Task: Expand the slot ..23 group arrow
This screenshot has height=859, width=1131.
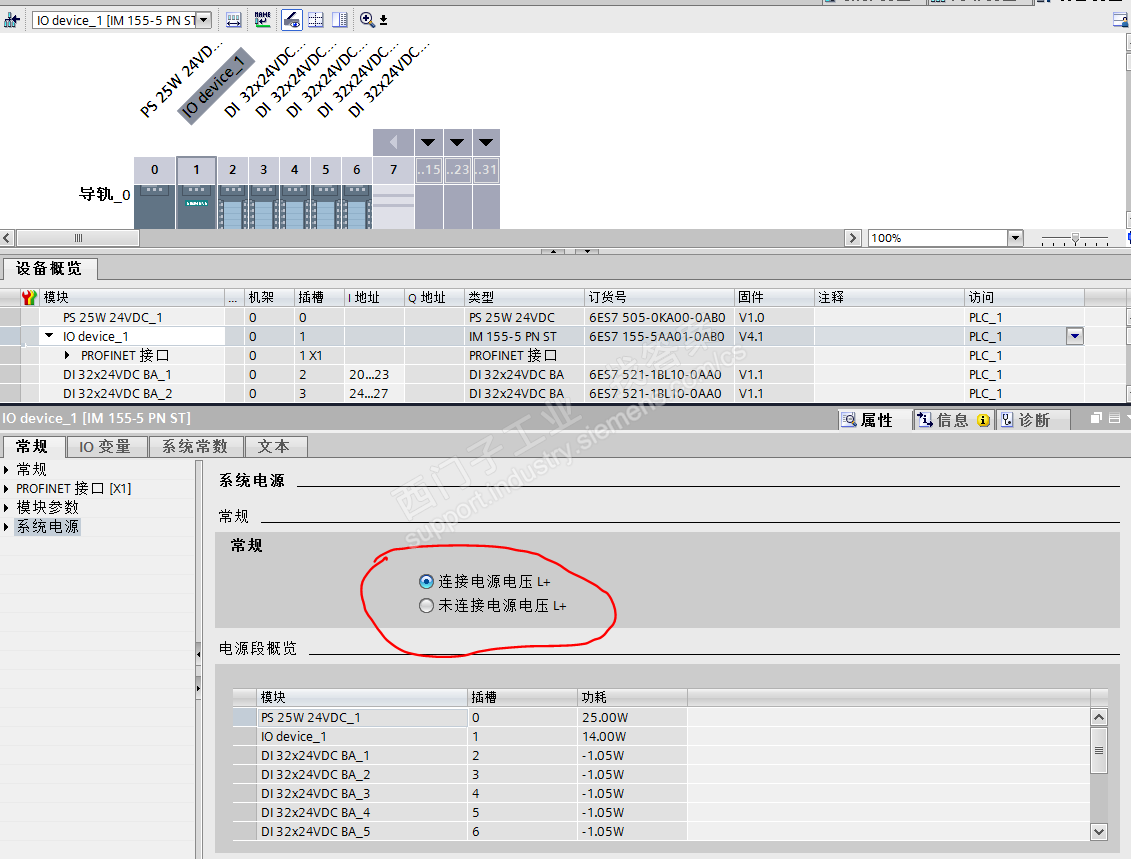Action: pos(457,142)
